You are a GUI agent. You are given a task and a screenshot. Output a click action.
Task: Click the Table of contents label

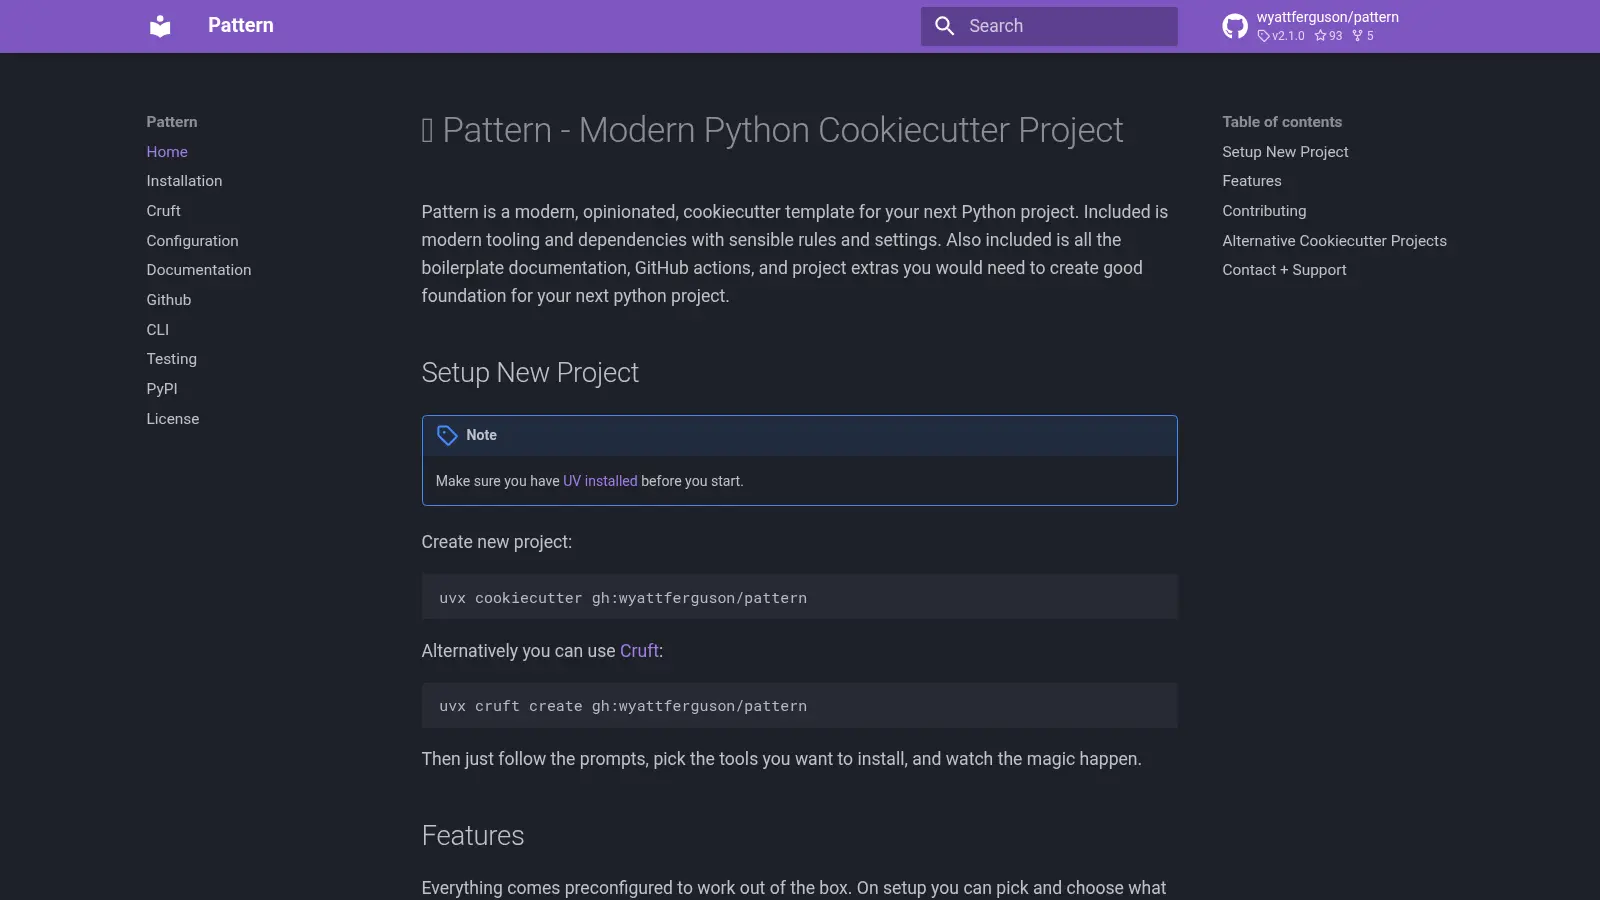[1282, 122]
